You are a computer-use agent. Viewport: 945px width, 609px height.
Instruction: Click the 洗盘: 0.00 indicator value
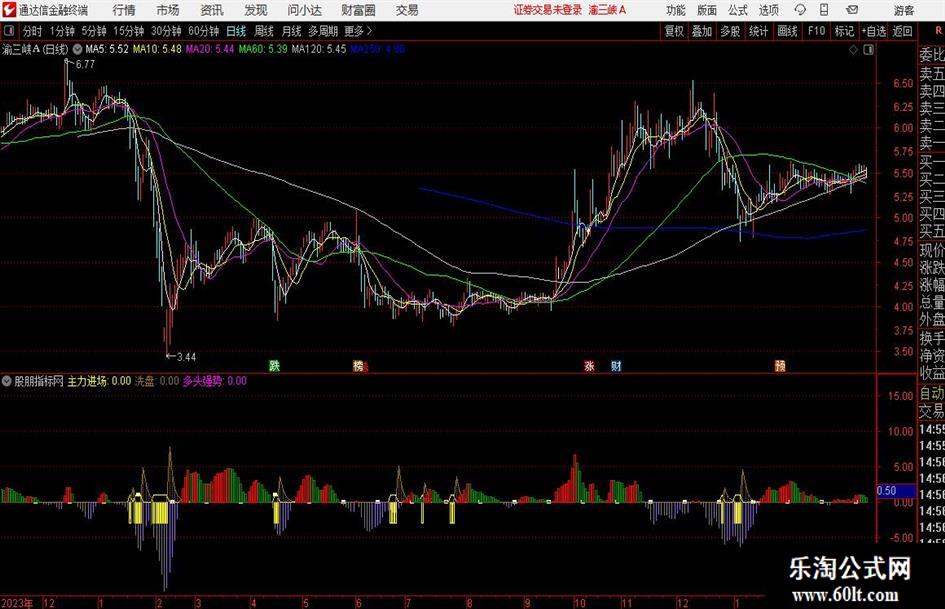point(157,381)
